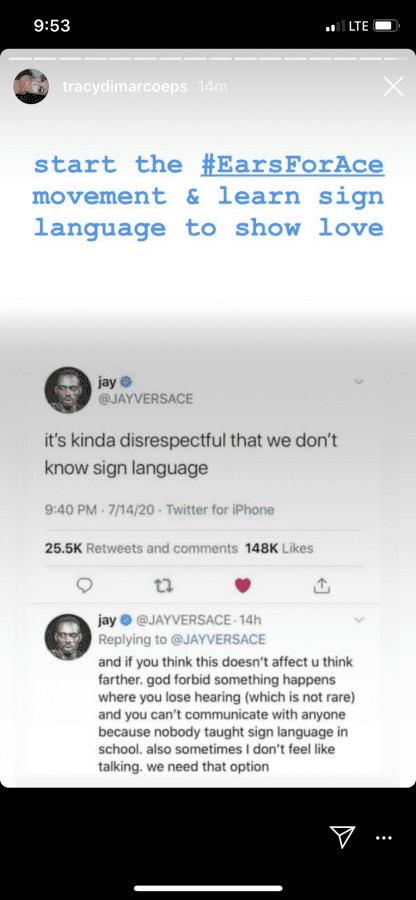Tap the paper plane send icon

point(342,837)
